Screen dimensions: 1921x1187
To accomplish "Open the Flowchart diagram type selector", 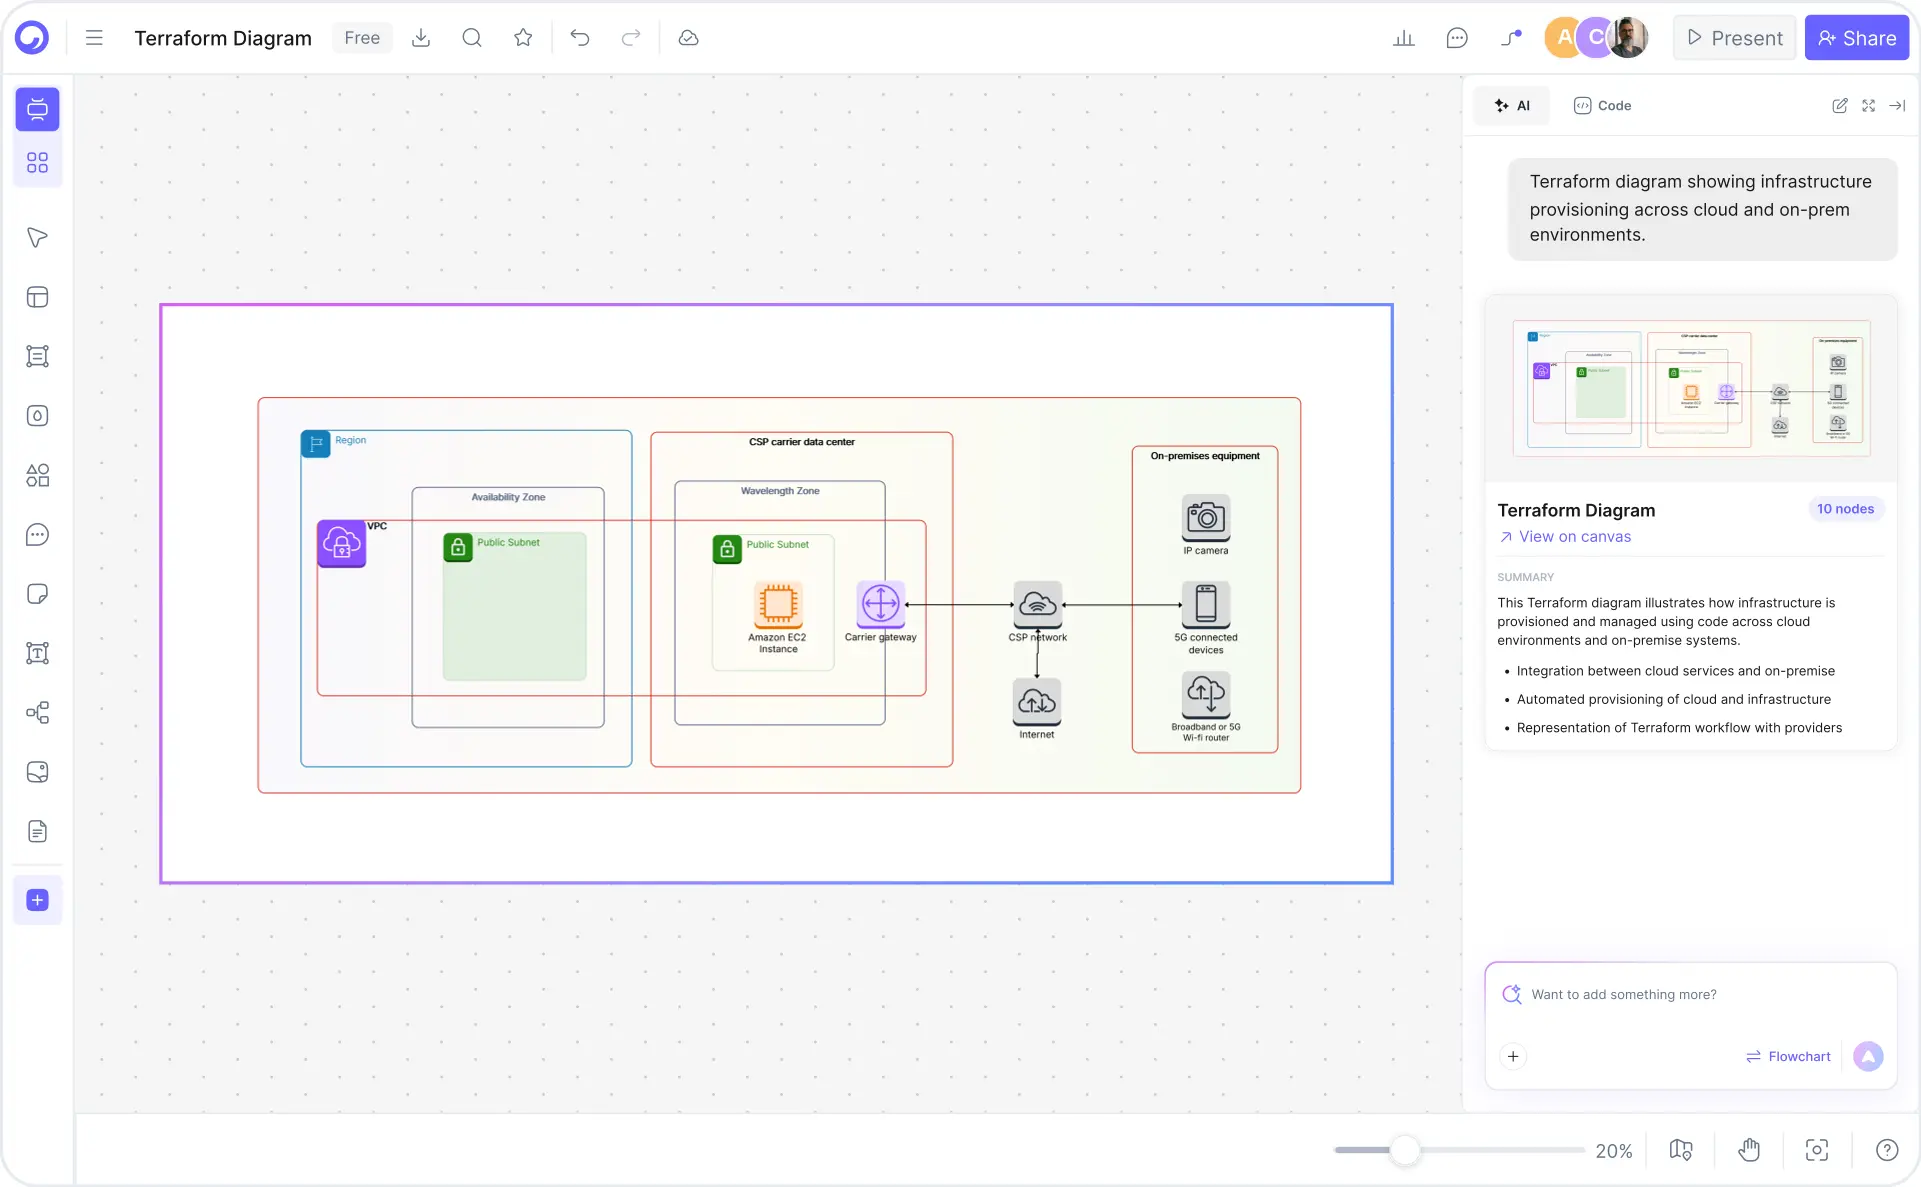I will (1788, 1057).
